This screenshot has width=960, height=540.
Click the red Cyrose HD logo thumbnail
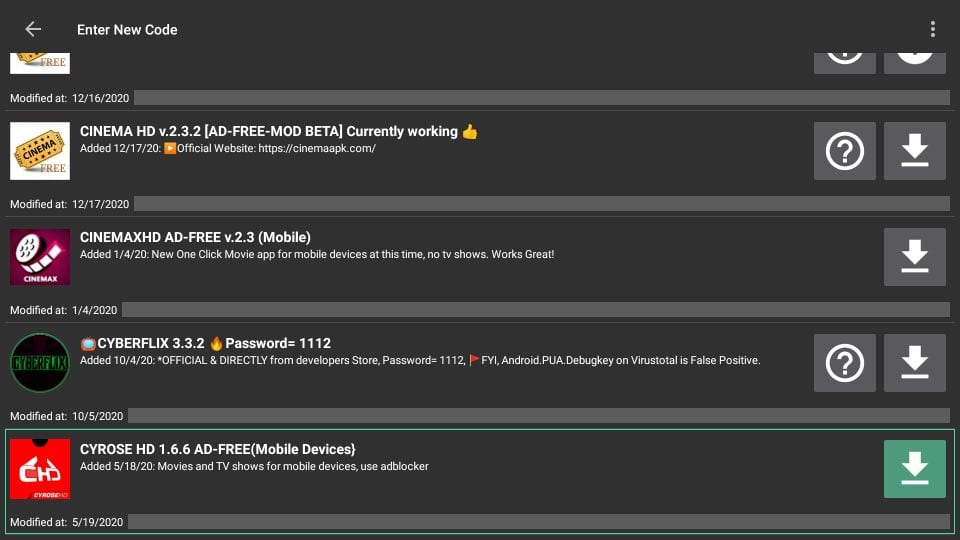pyautogui.click(x=40, y=468)
